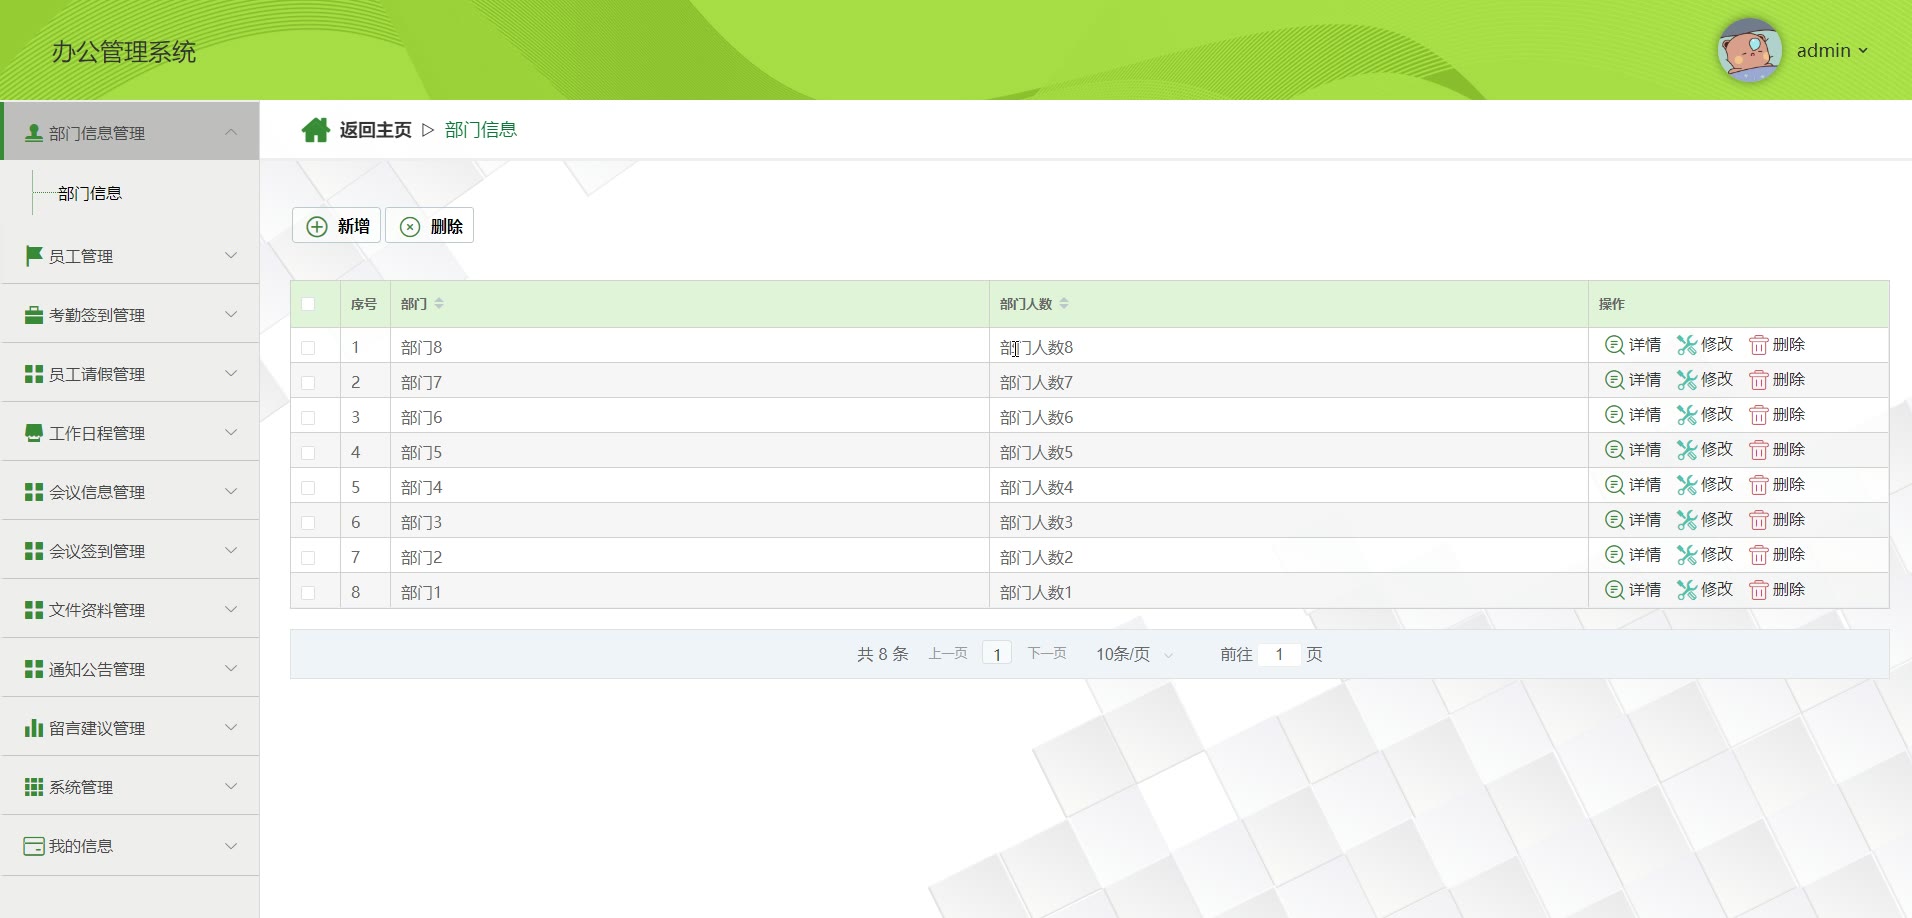Viewport: 1912px width, 918px height.
Task: Click the 文件资料管理 grid icon
Action: (34, 610)
